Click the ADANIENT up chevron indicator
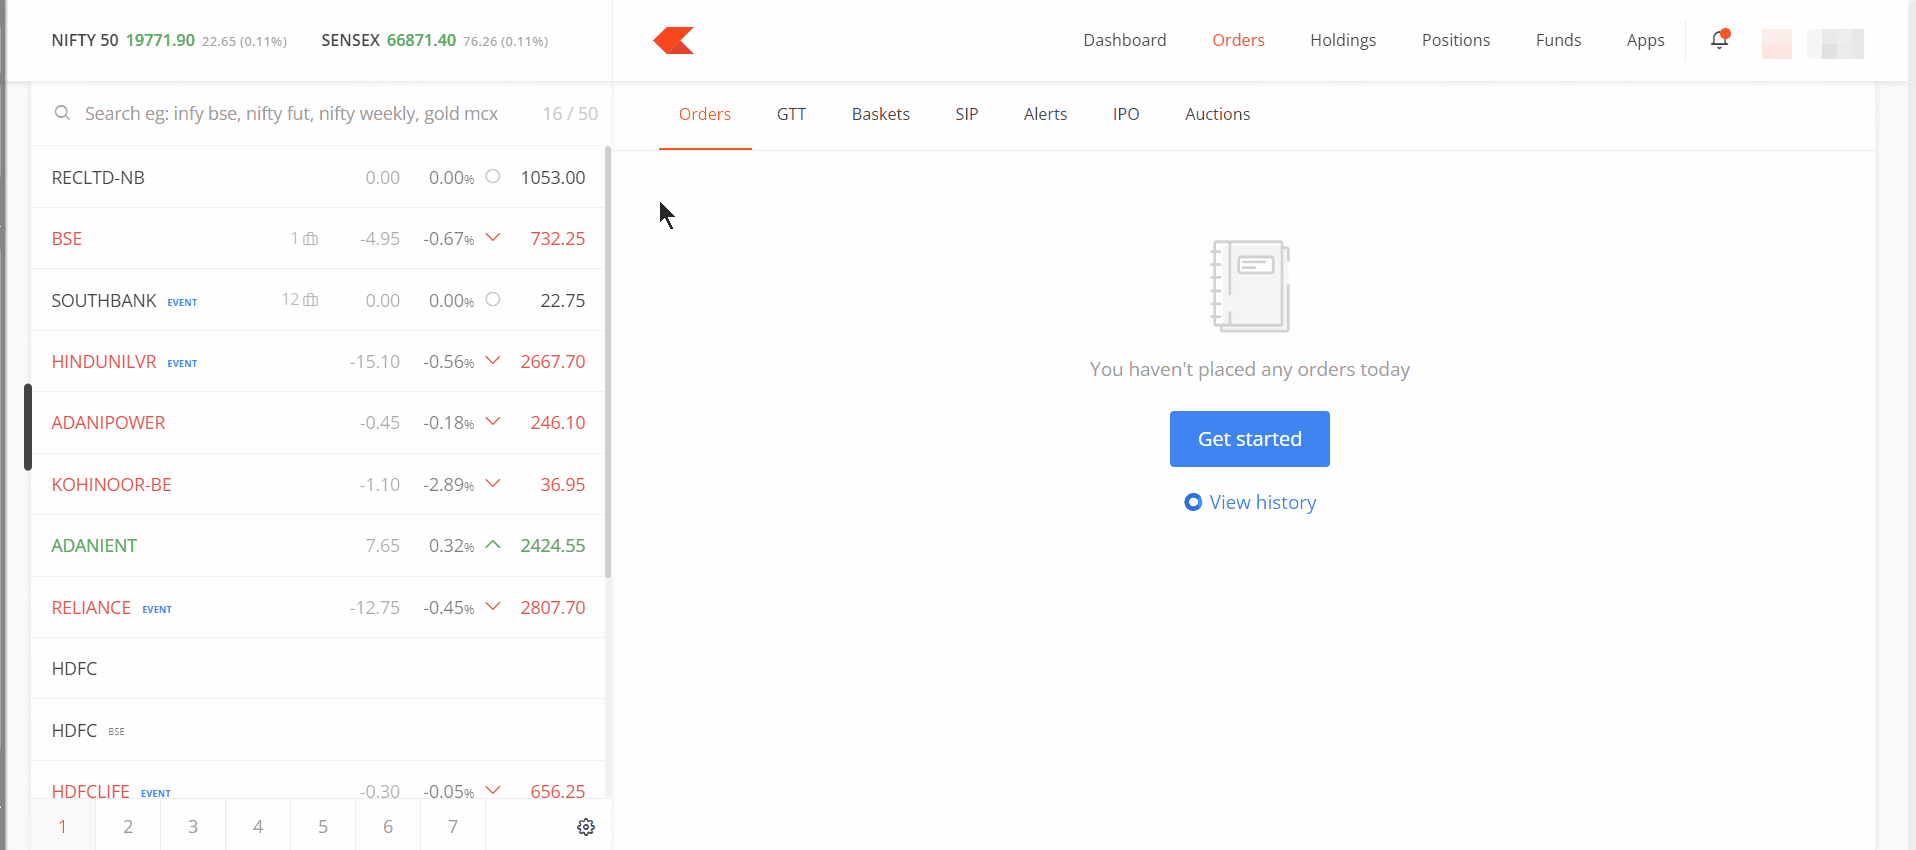This screenshot has height=850, width=1916. coord(493,545)
